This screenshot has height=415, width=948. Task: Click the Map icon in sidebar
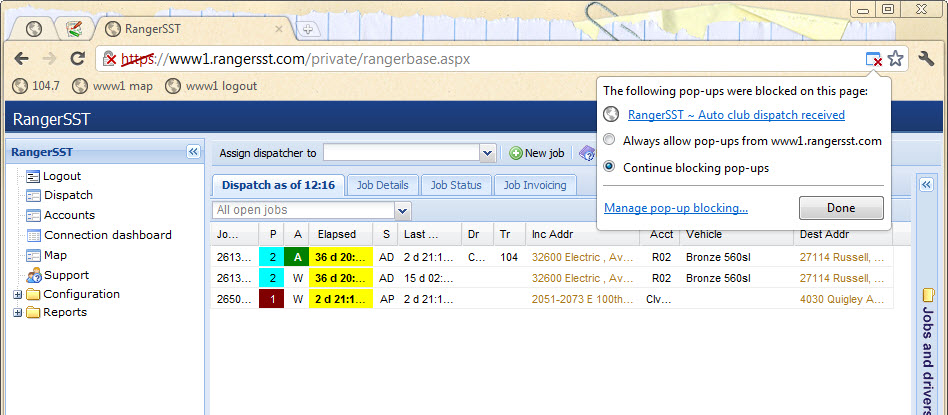pyautogui.click(x=34, y=255)
